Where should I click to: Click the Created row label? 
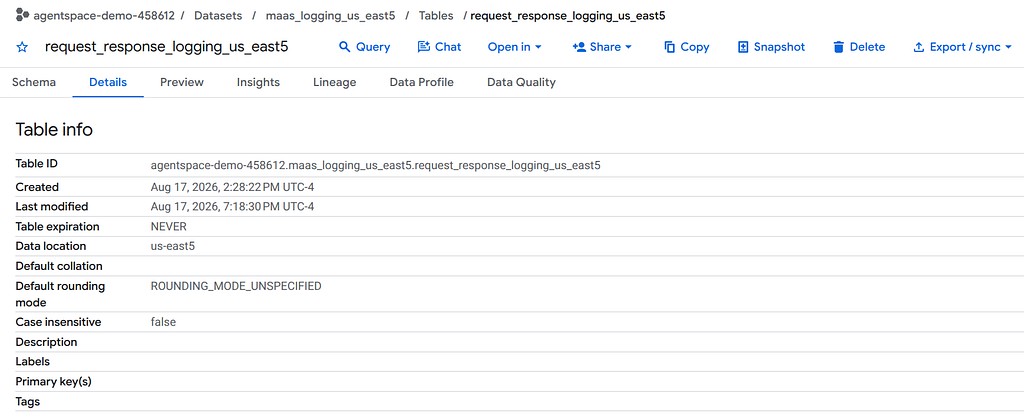point(37,187)
